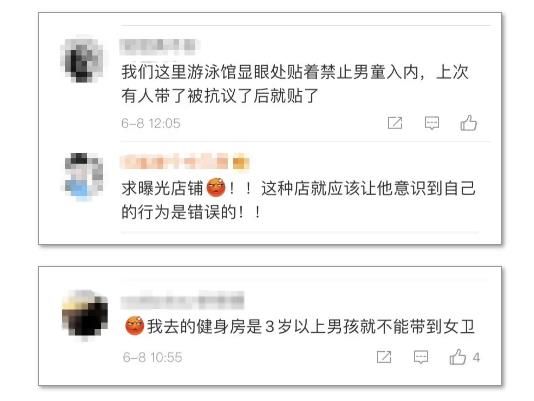This screenshot has height=401, width=534.
Task: Click the comment text 求曝光店铺
Action: 162,188
